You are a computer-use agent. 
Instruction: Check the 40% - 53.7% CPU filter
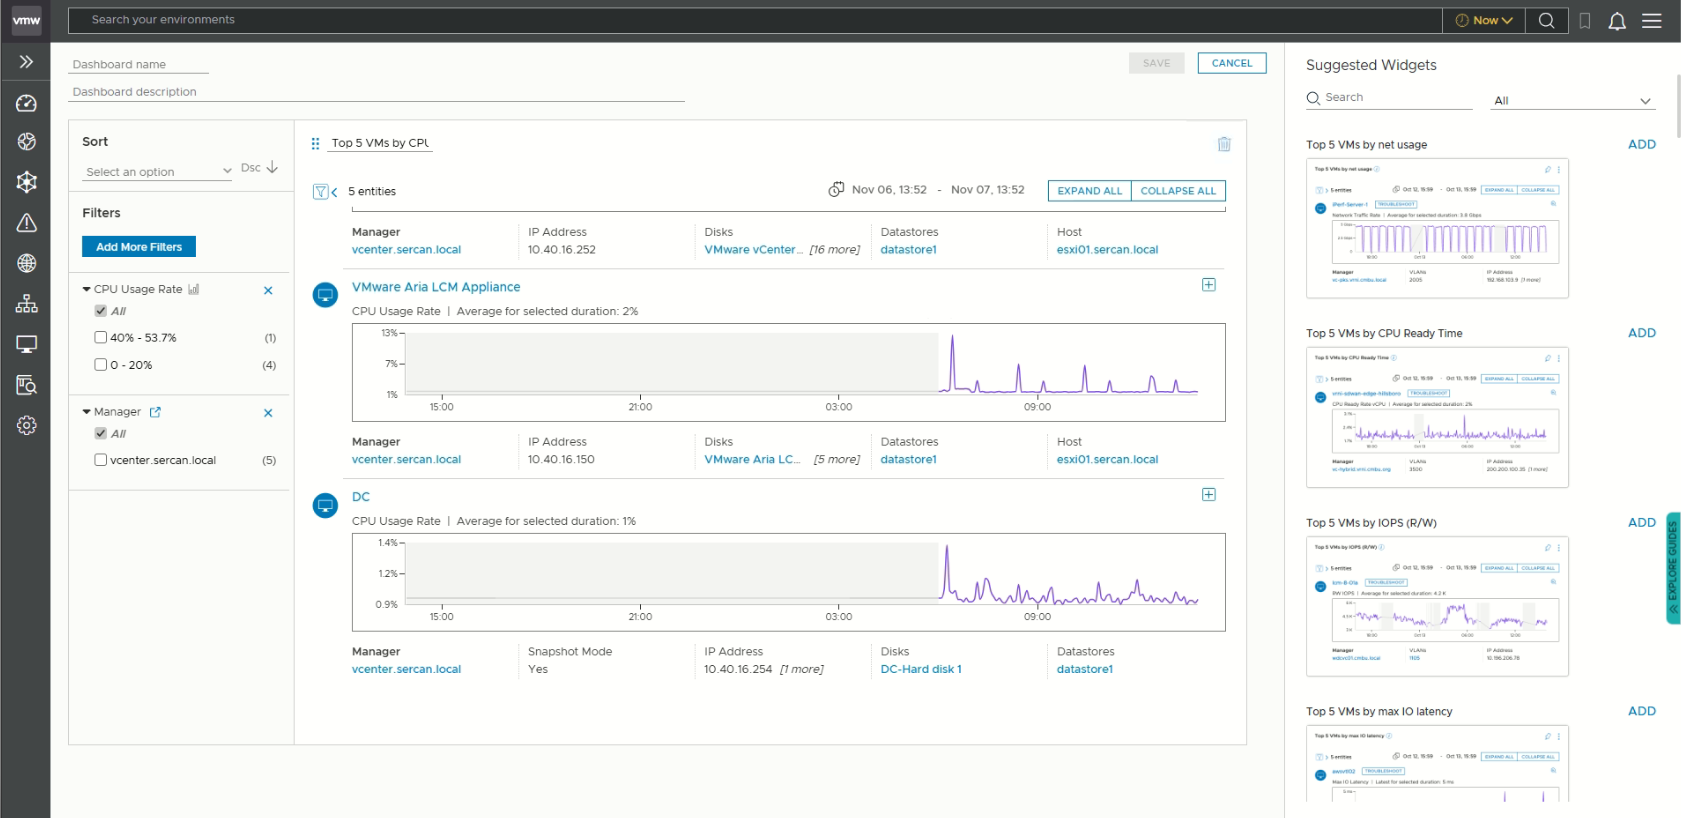(101, 338)
